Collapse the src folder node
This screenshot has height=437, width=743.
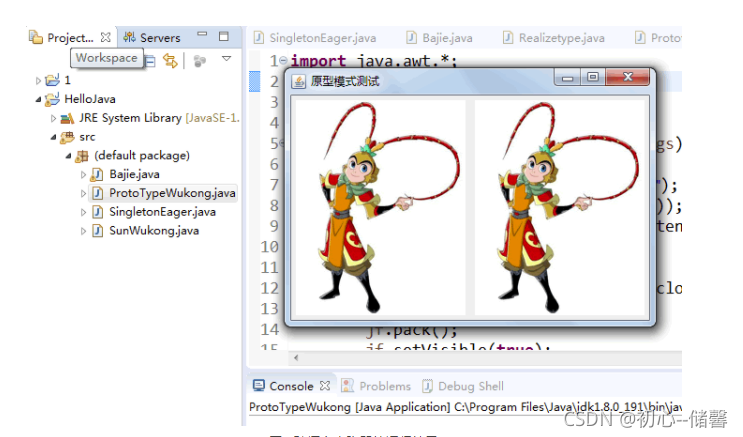[54, 137]
